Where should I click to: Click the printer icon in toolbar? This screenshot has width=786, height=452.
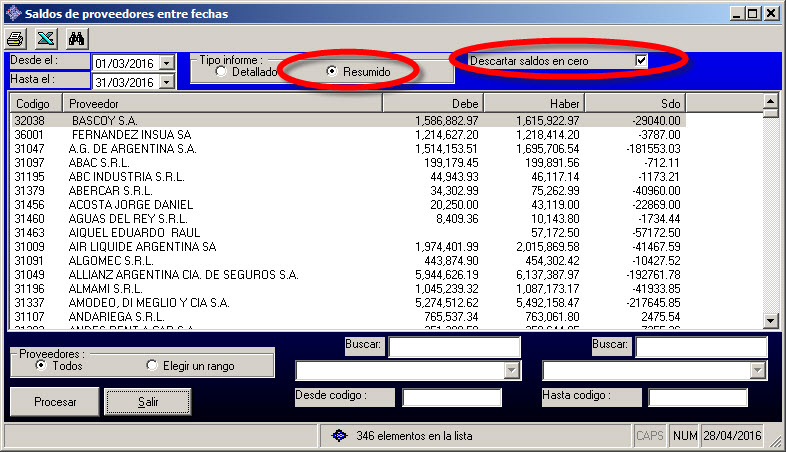click(16, 39)
